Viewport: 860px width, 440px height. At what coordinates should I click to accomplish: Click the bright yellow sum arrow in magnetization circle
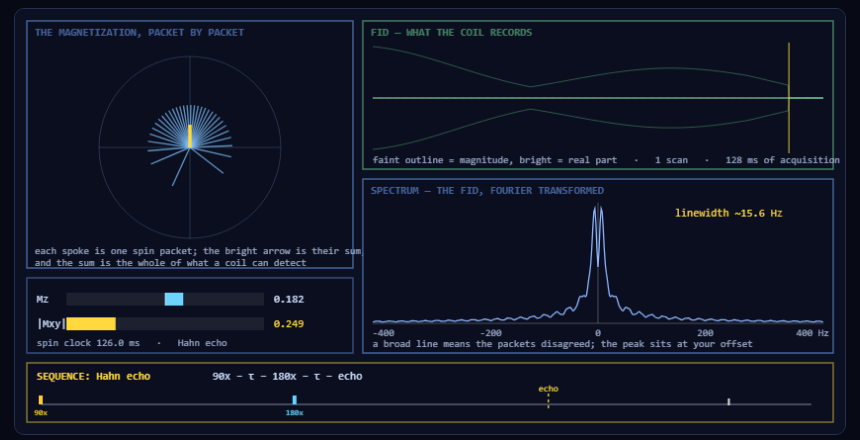click(190, 136)
